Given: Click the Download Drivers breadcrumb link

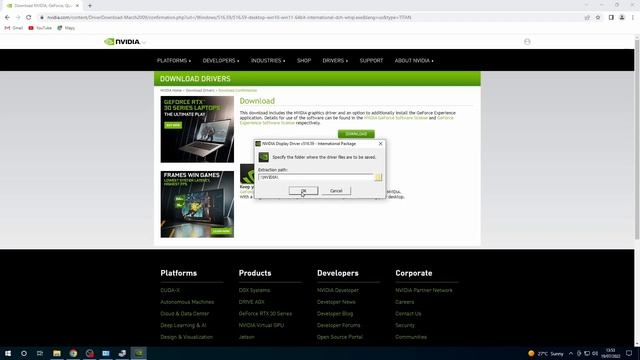Looking at the screenshot, I should coord(200,90).
